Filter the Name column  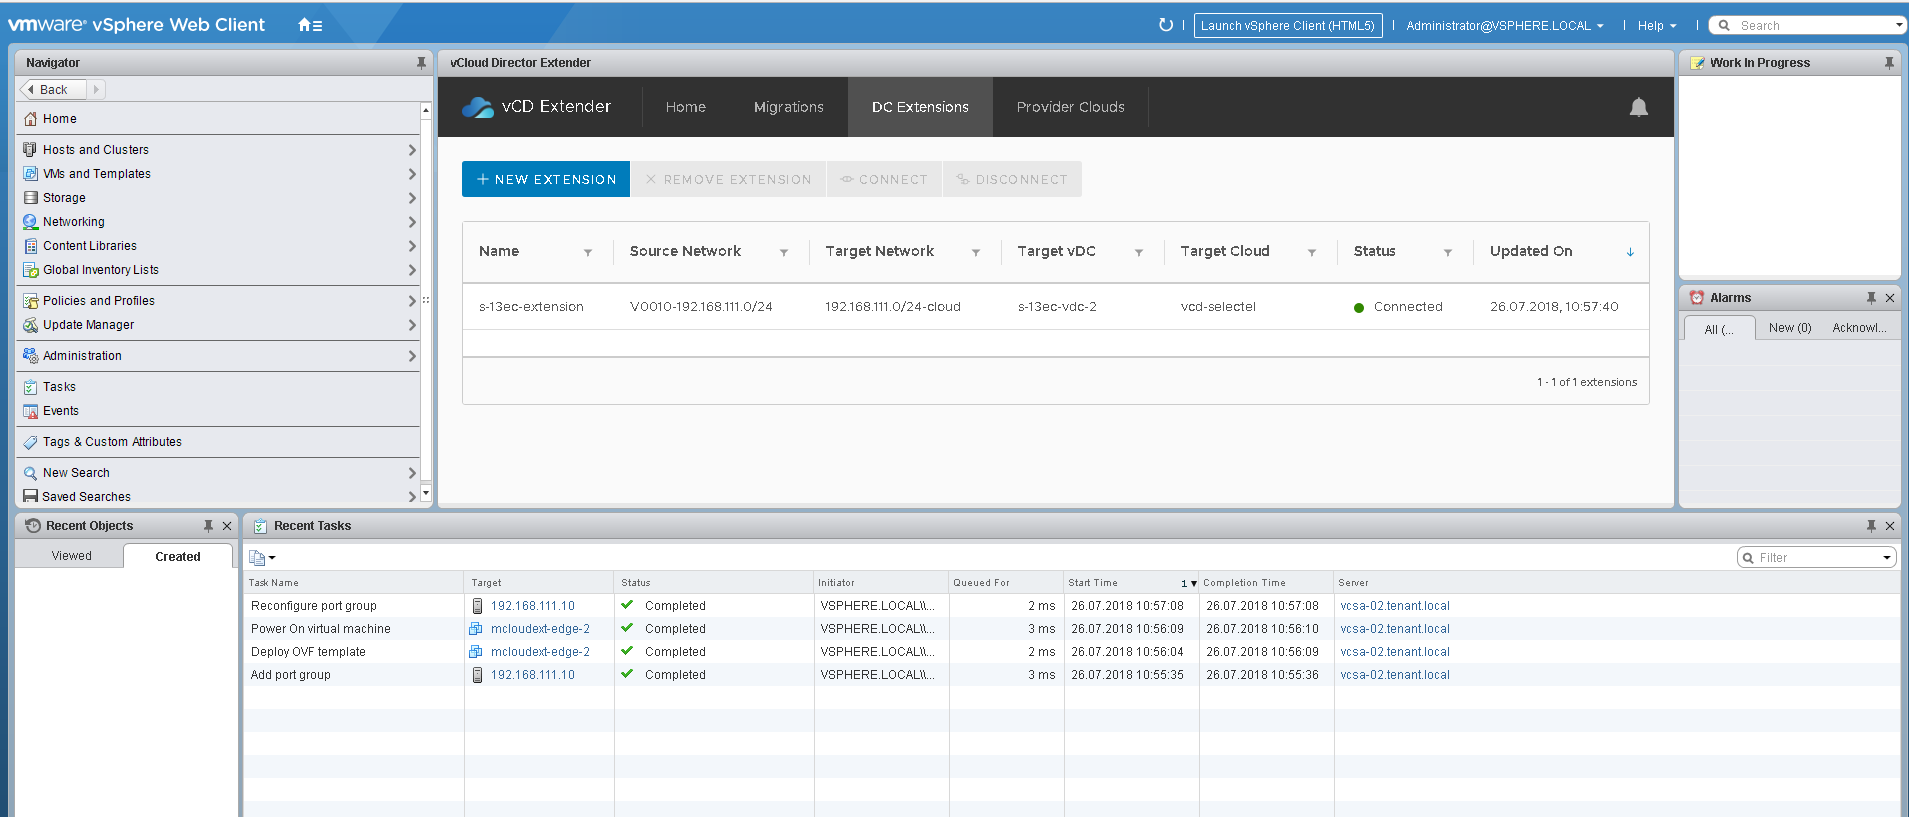(x=588, y=252)
